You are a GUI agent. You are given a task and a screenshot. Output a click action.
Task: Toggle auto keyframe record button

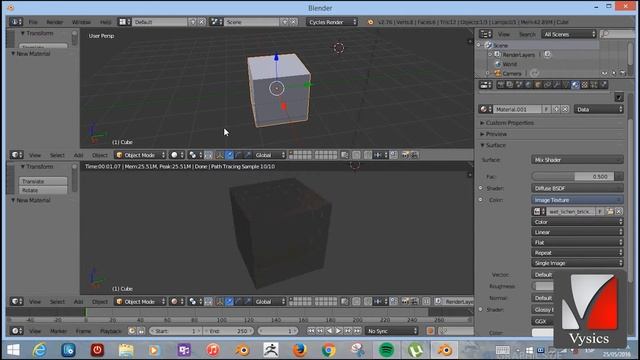point(430,331)
